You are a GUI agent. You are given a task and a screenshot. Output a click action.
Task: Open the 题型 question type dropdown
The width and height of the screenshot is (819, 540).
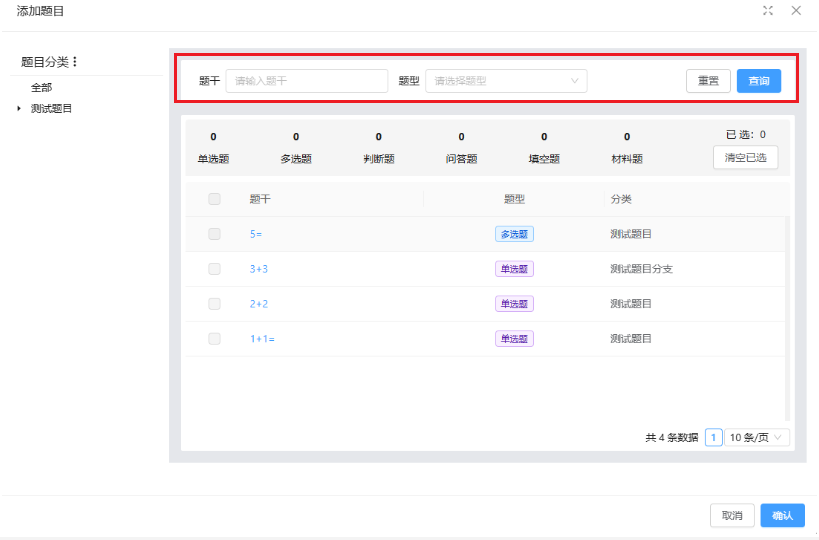[506, 81]
